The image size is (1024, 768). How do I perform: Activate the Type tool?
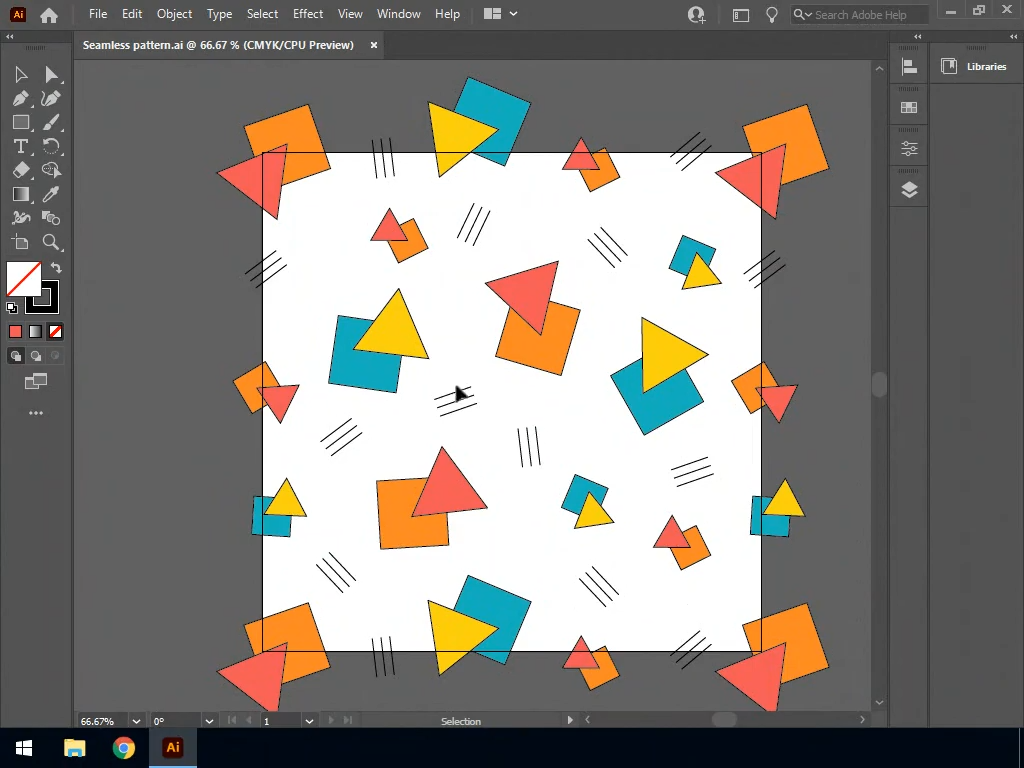click(x=21, y=147)
